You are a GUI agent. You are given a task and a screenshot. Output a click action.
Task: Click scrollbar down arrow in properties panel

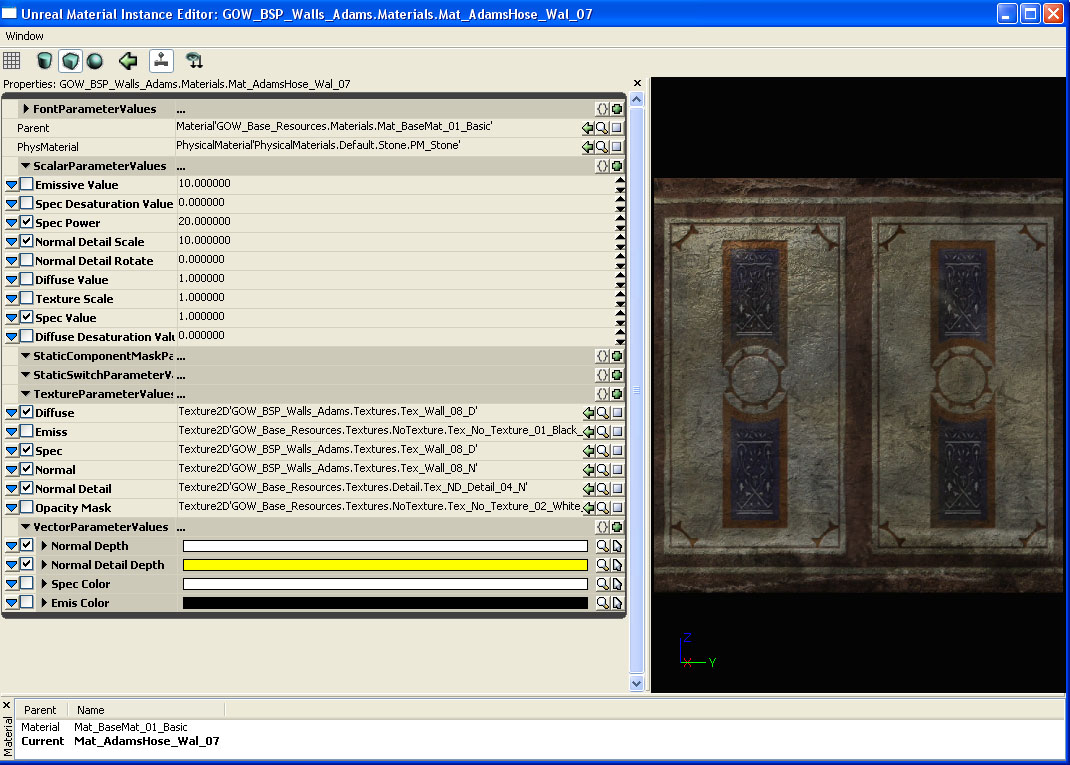[x=637, y=683]
